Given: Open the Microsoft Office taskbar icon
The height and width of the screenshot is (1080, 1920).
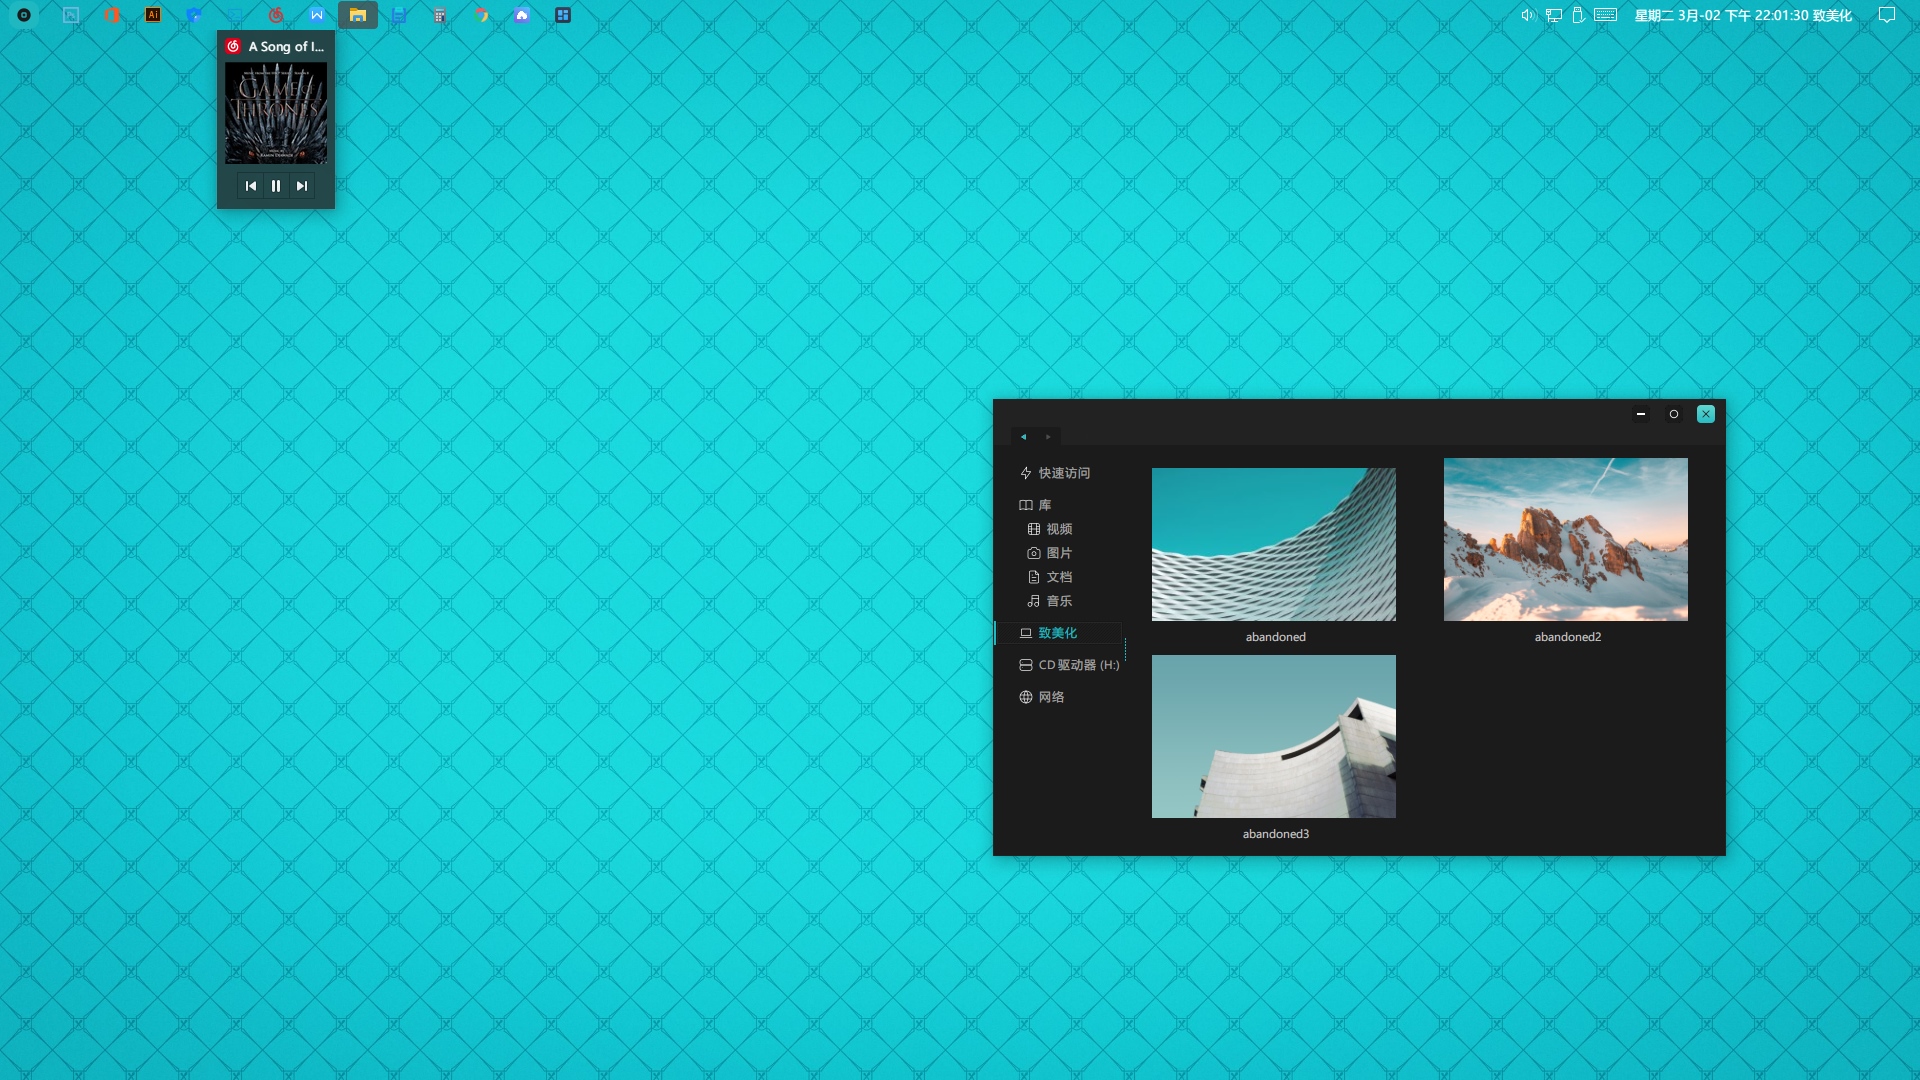Looking at the screenshot, I should tap(112, 15).
